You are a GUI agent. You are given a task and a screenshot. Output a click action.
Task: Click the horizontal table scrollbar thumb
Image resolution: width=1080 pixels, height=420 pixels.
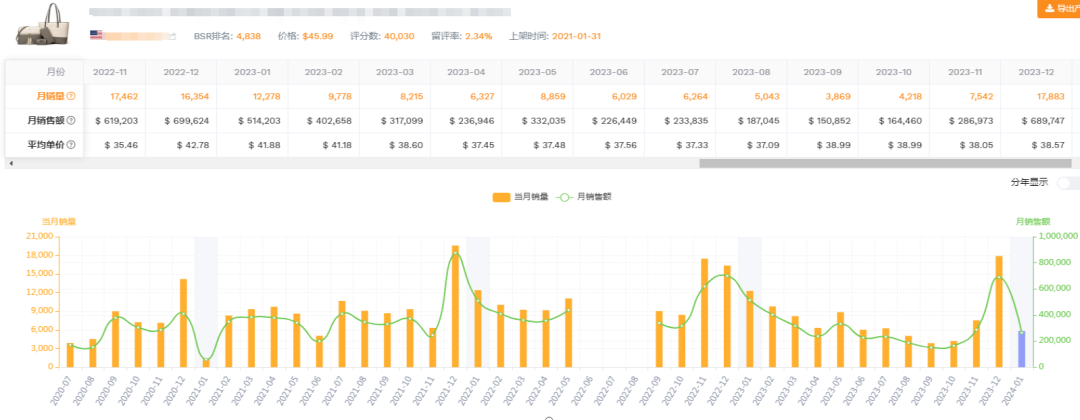point(885,163)
